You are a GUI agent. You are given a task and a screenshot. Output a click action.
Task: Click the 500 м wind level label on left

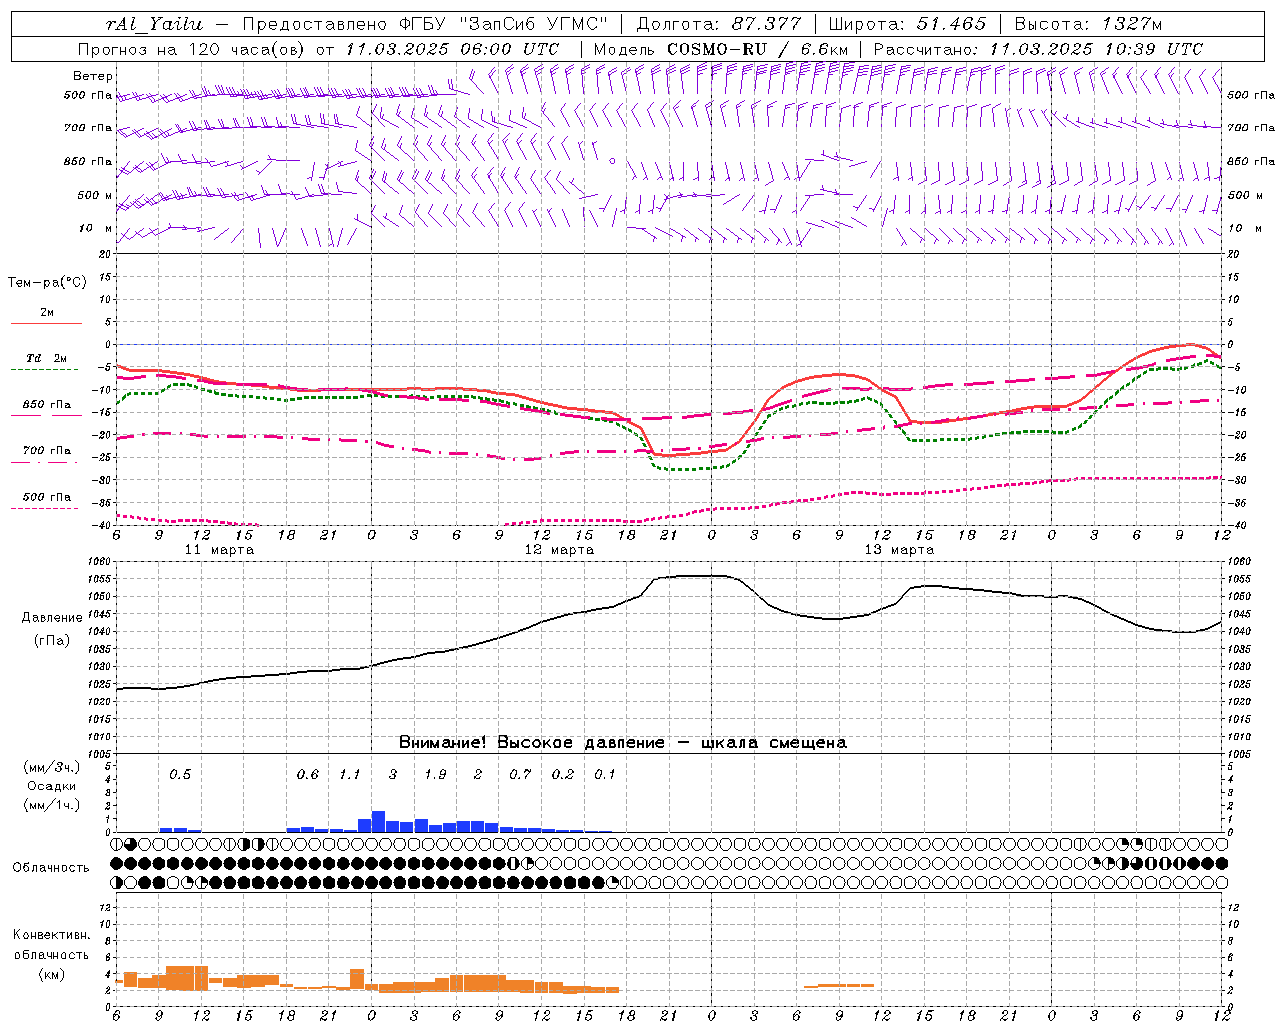pyautogui.click(x=94, y=195)
